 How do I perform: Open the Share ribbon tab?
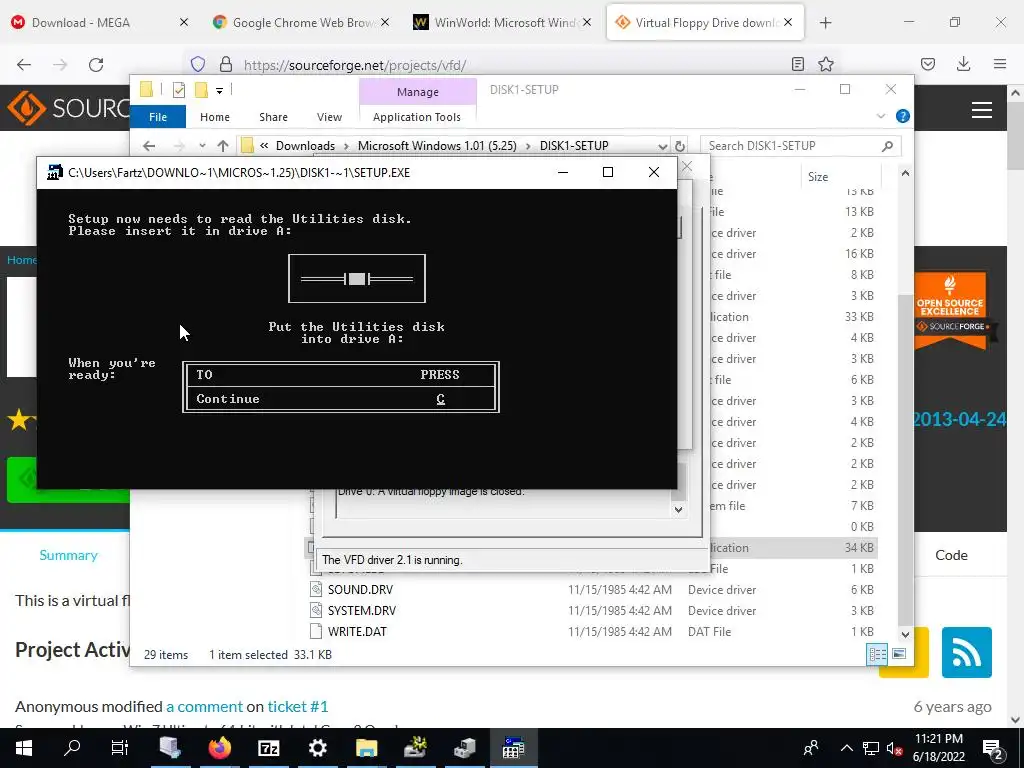click(273, 117)
